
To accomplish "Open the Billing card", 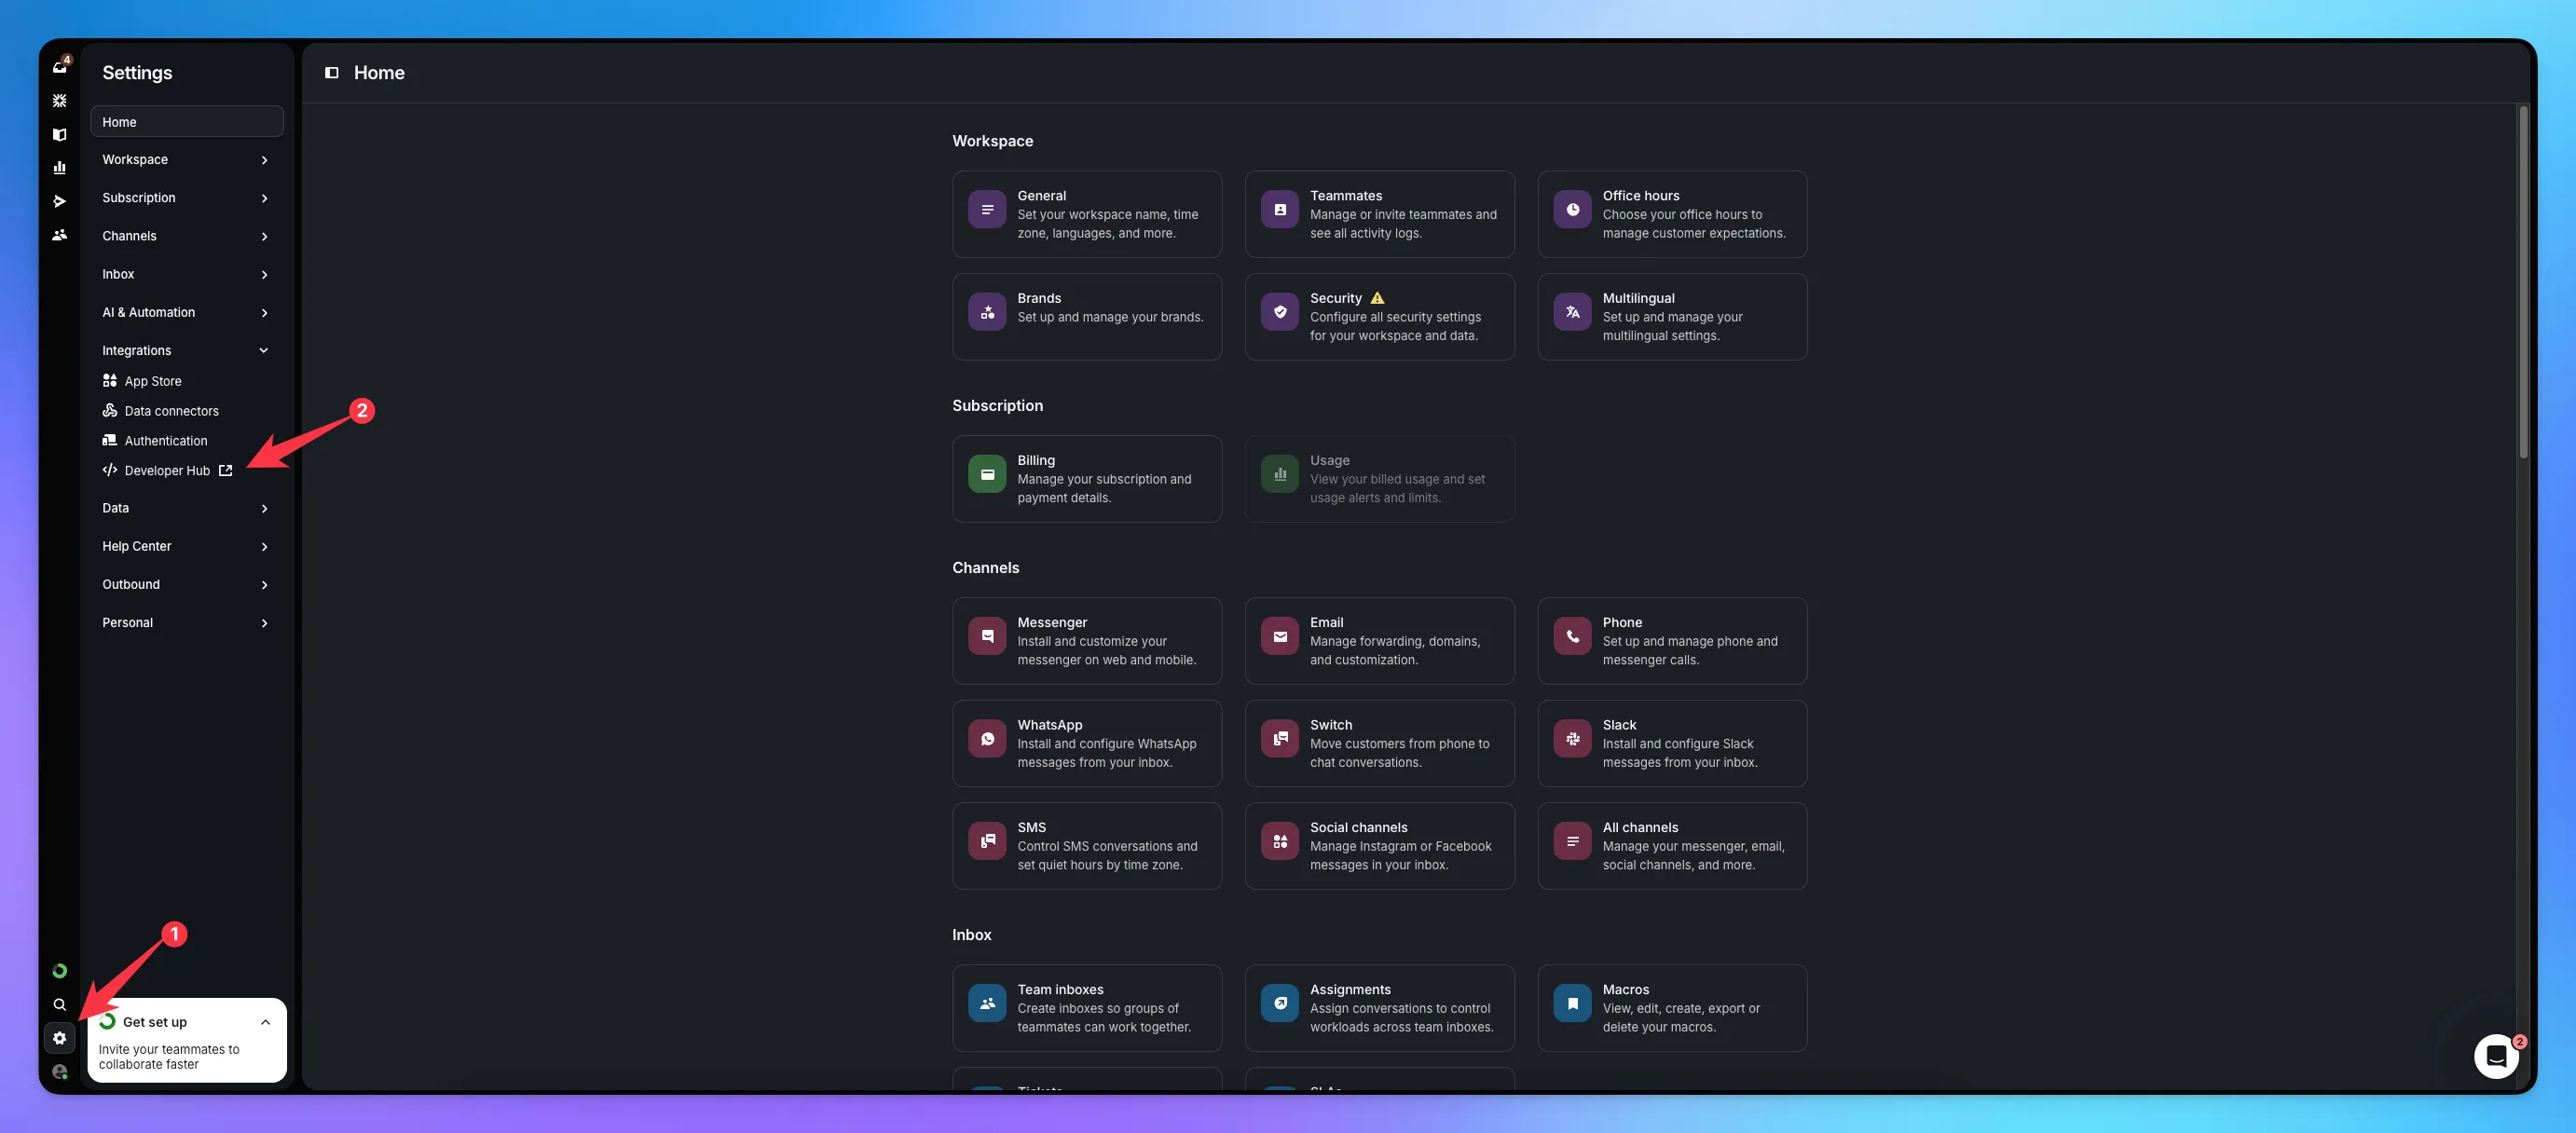I will coord(1087,479).
